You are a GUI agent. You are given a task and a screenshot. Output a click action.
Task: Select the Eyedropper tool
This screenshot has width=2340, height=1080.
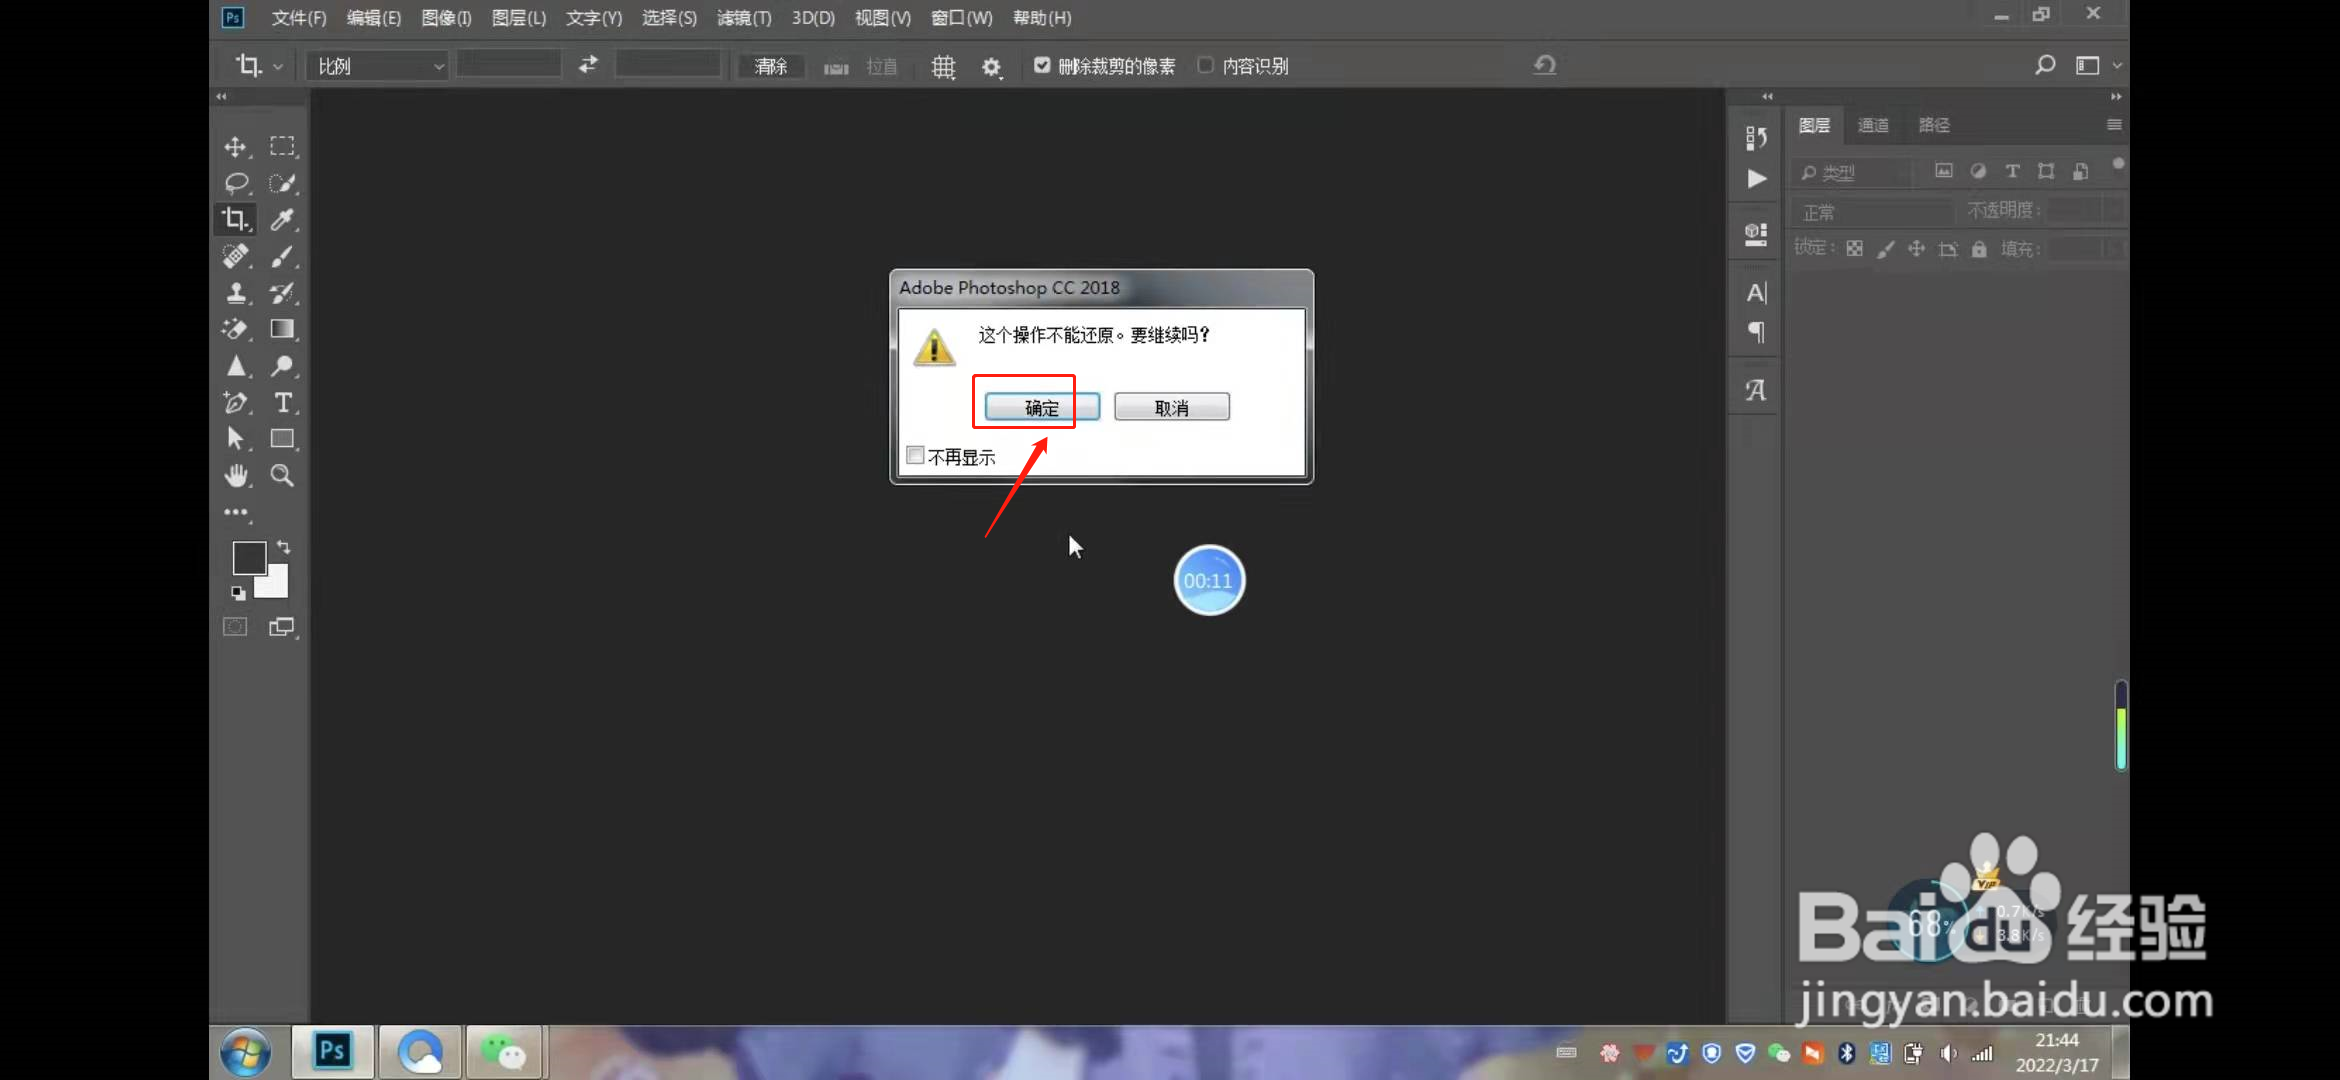(283, 220)
